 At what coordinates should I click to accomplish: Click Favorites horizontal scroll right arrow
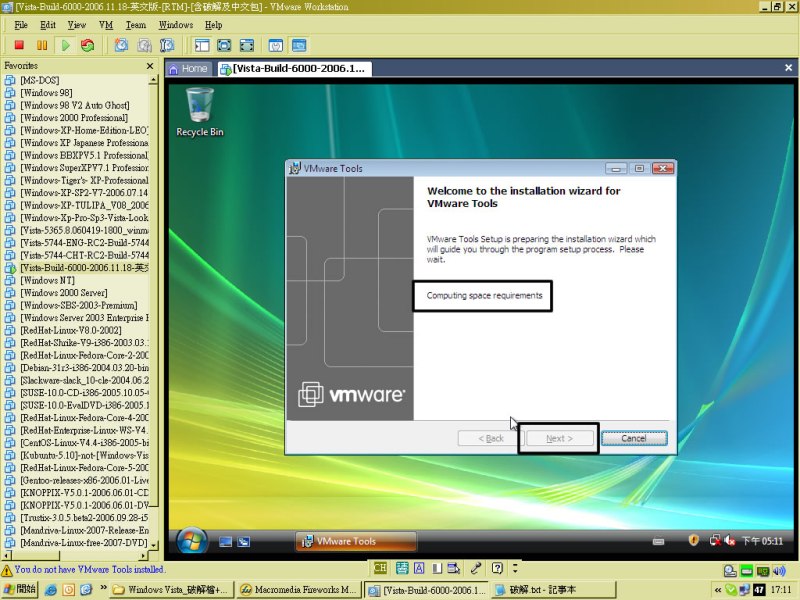click(x=143, y=555)
